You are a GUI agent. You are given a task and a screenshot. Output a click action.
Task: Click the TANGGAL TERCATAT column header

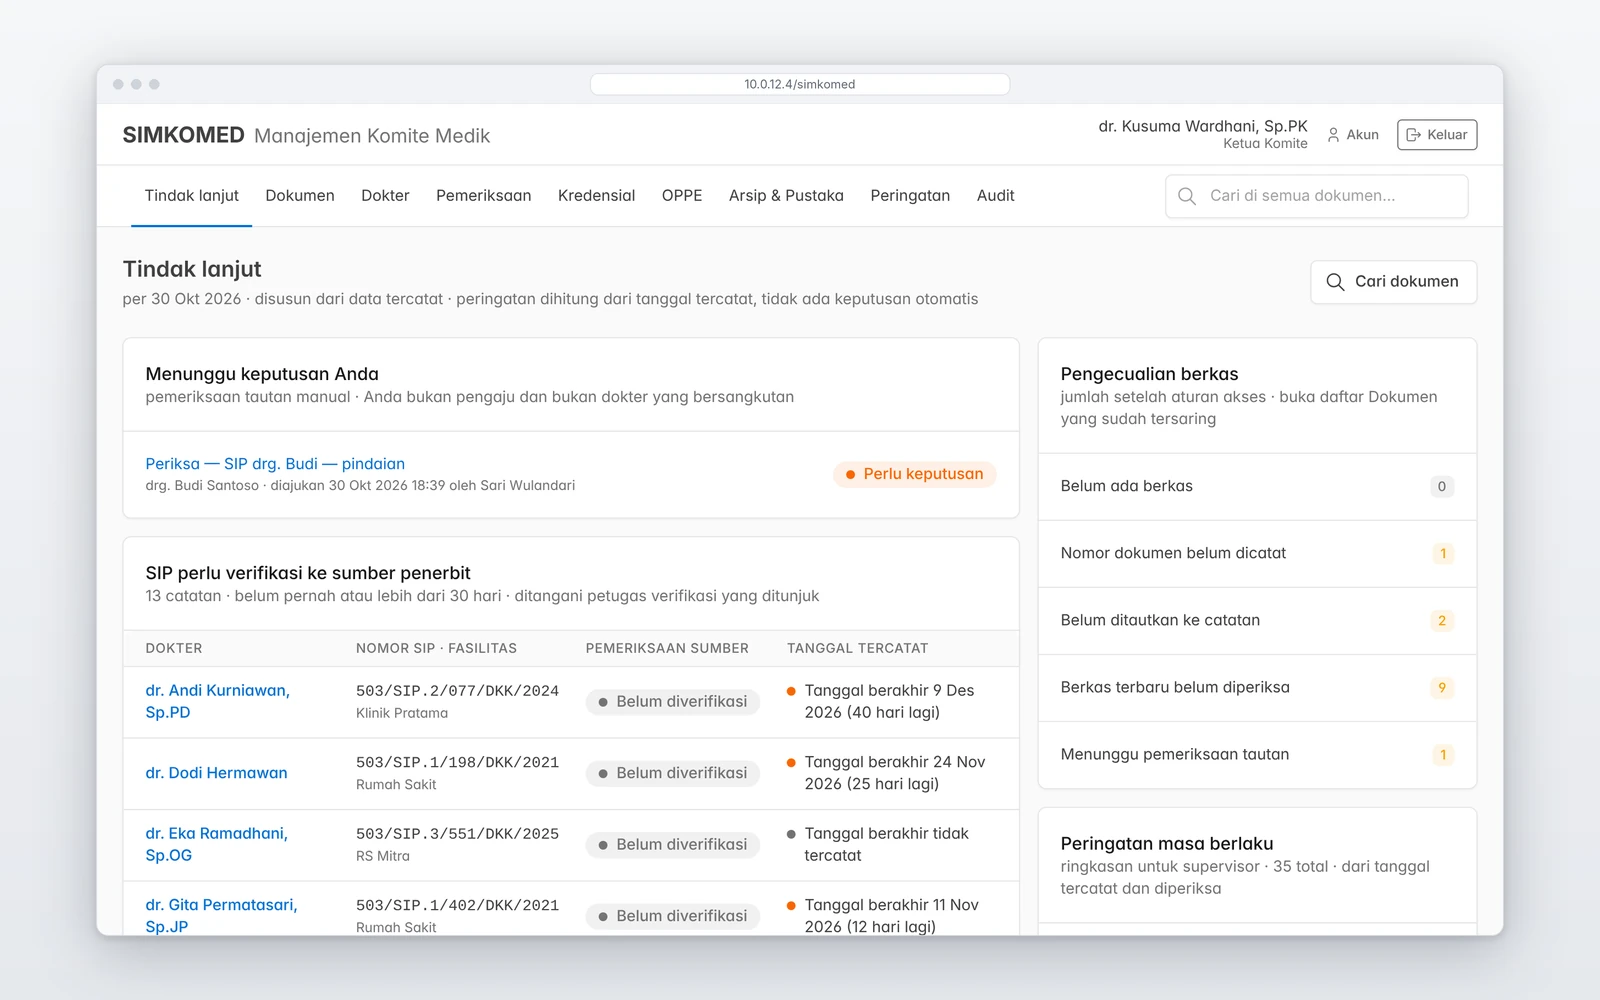coord(857,648)
